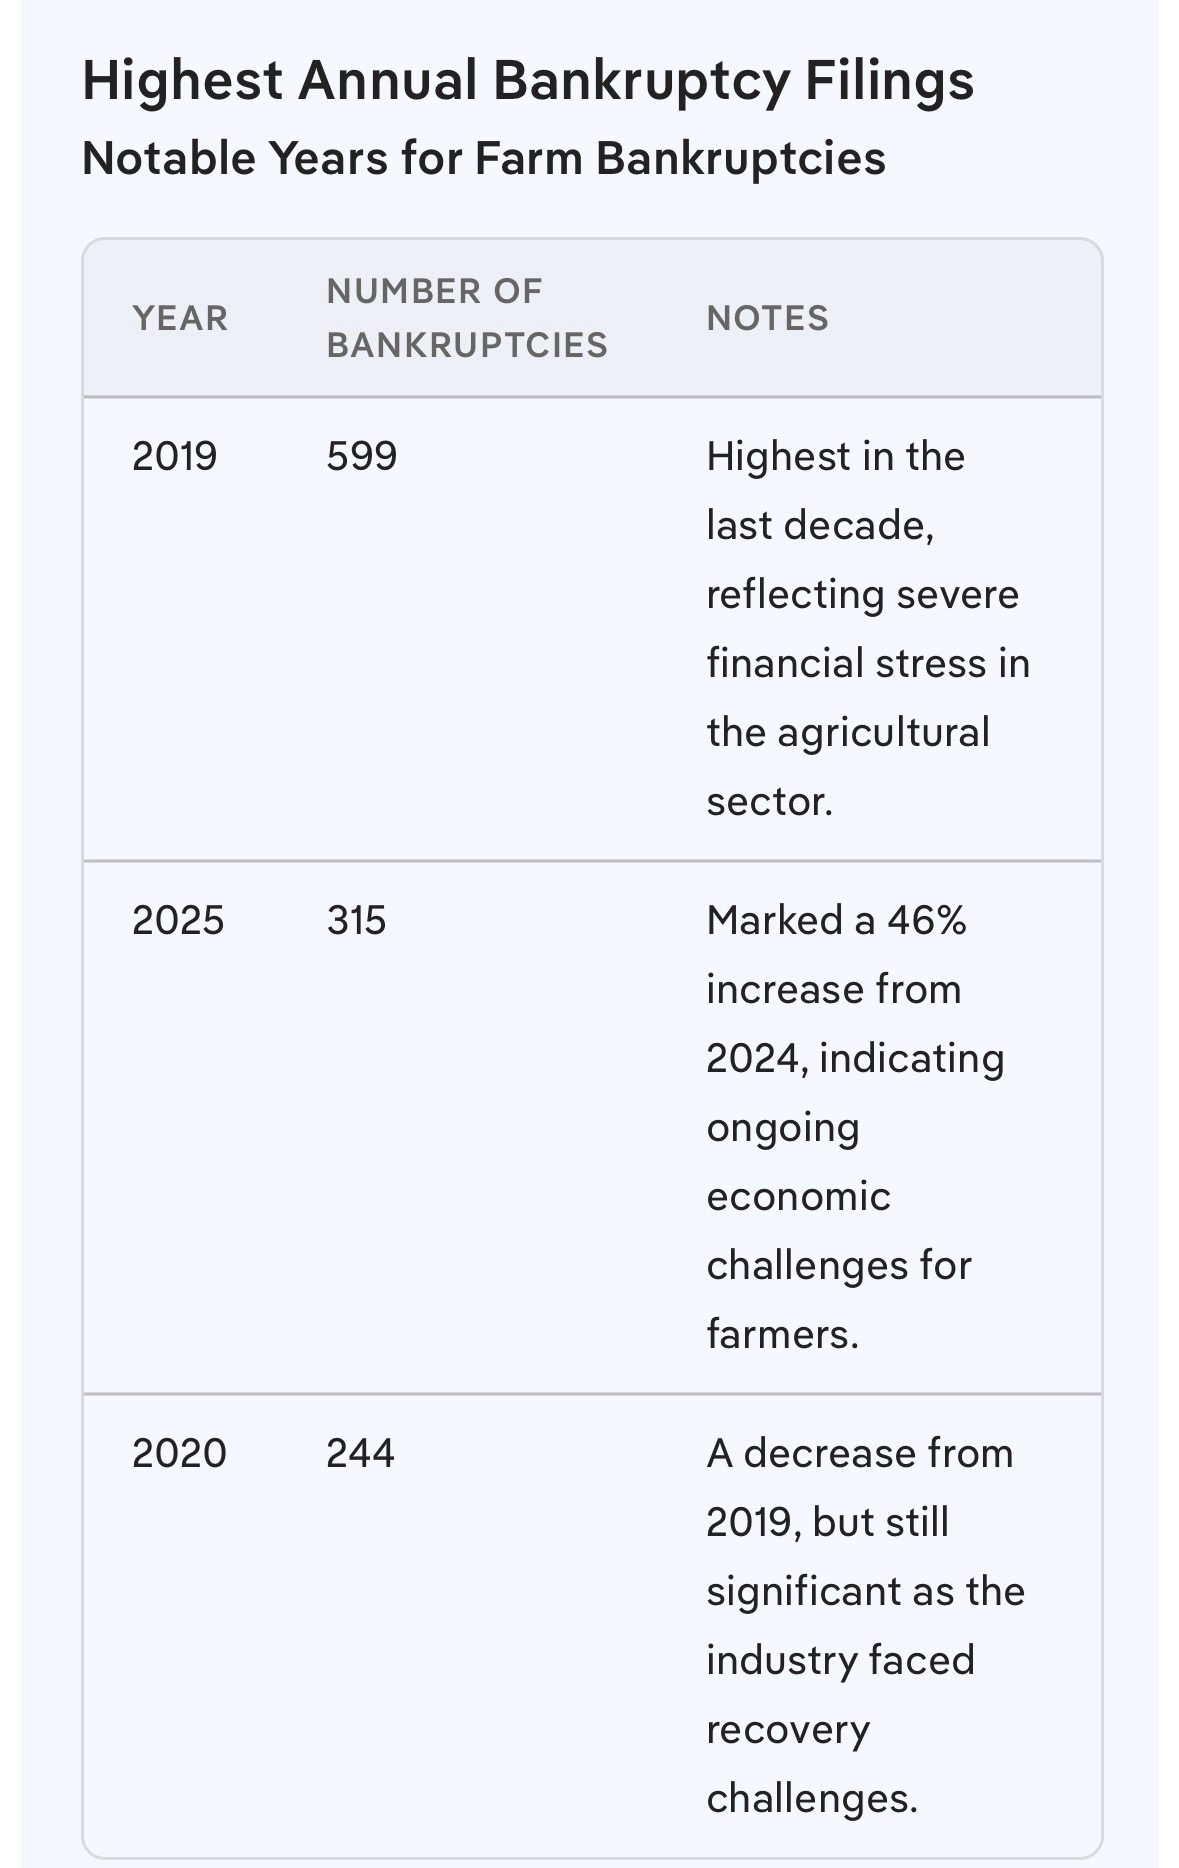Click the 2025 year cell
The image size is (1179, 1868).
pyautogui.click(x=178, y=920)
